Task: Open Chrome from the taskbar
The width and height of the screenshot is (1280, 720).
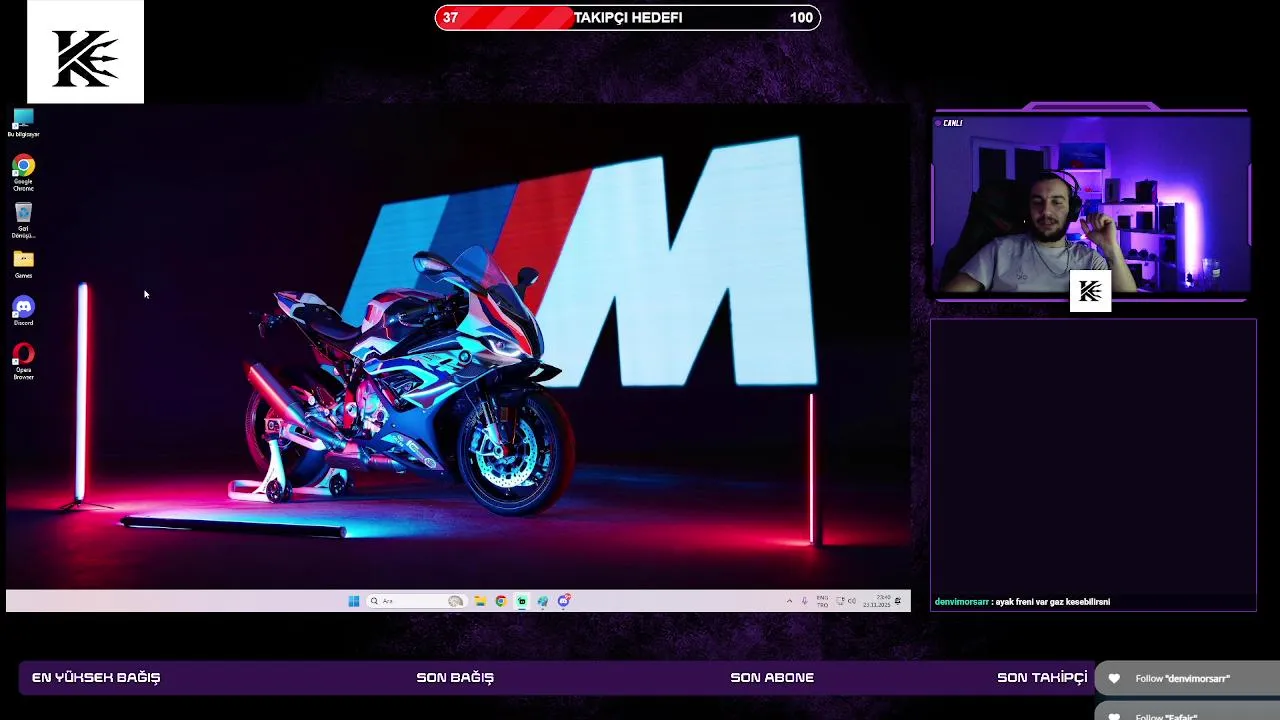Action: (501, 601)
